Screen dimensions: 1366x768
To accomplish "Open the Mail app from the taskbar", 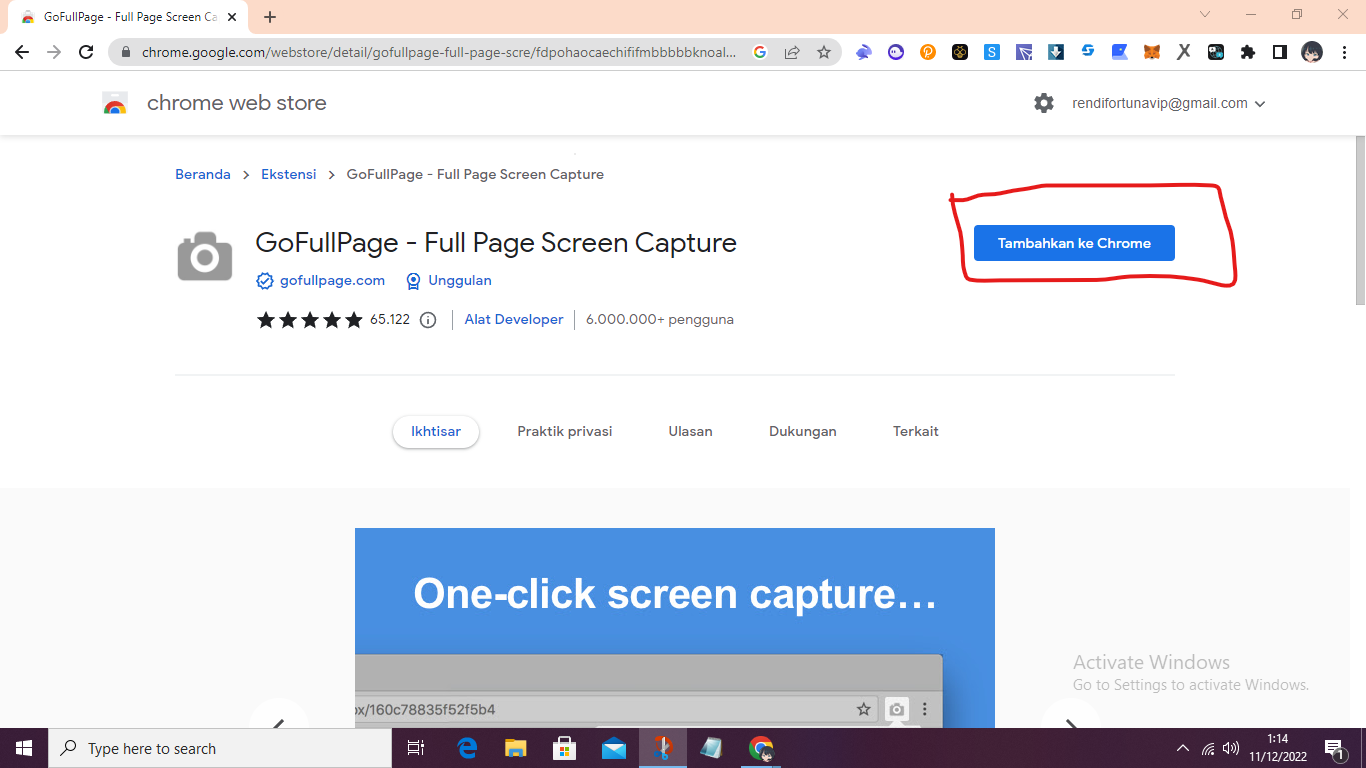I will tap(614, 748).
